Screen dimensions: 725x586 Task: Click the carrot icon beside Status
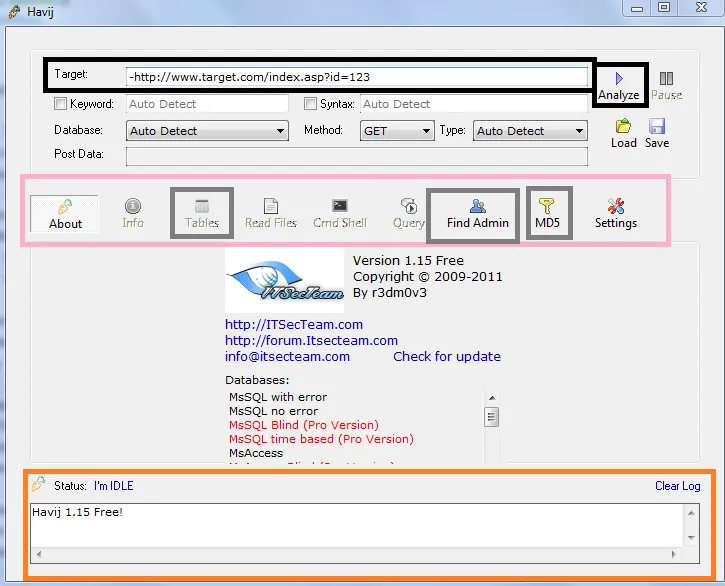[x=38, y=484]
